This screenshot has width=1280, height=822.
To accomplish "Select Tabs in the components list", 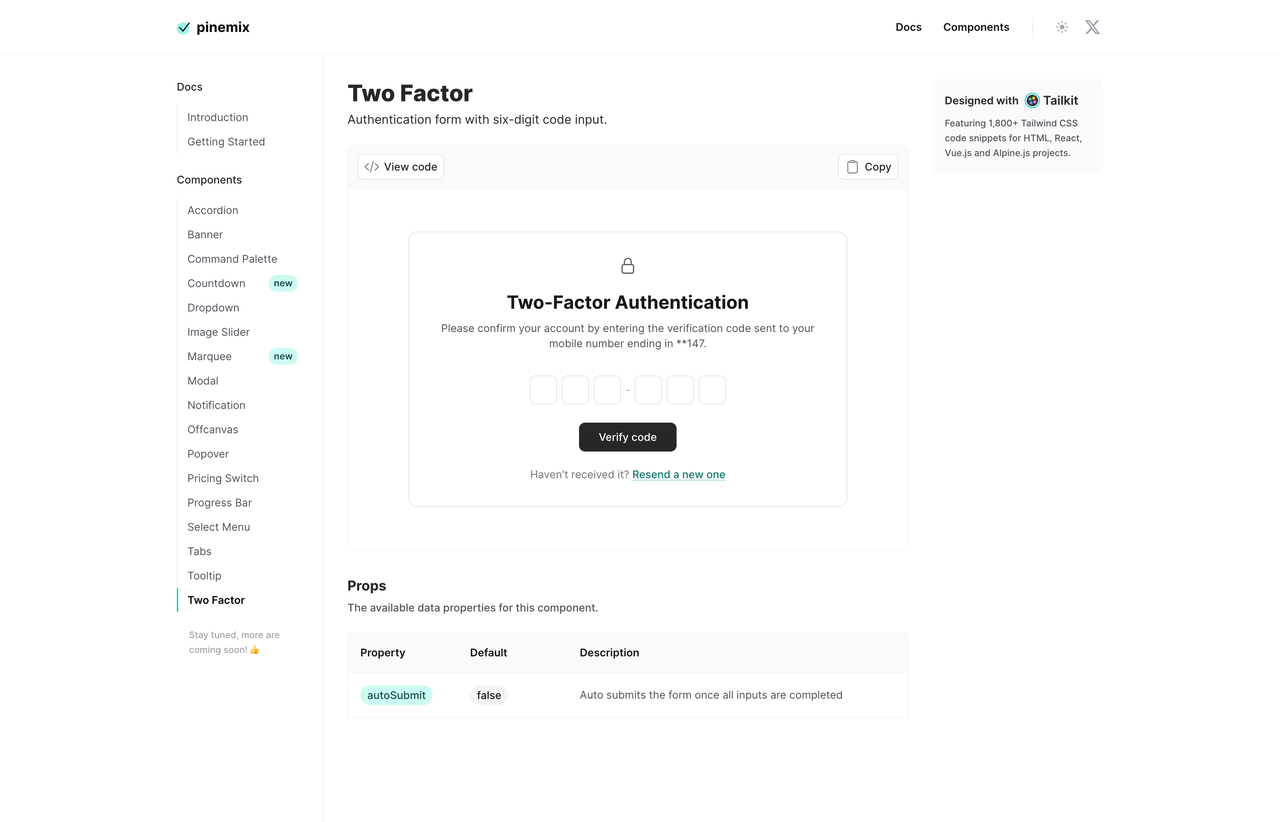I will point(200,552).
